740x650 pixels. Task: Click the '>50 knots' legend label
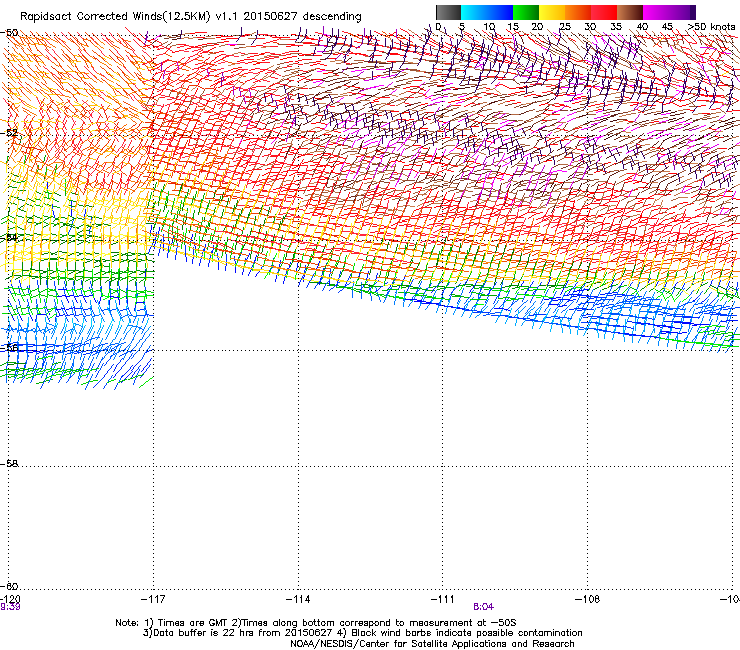point(712,27)
